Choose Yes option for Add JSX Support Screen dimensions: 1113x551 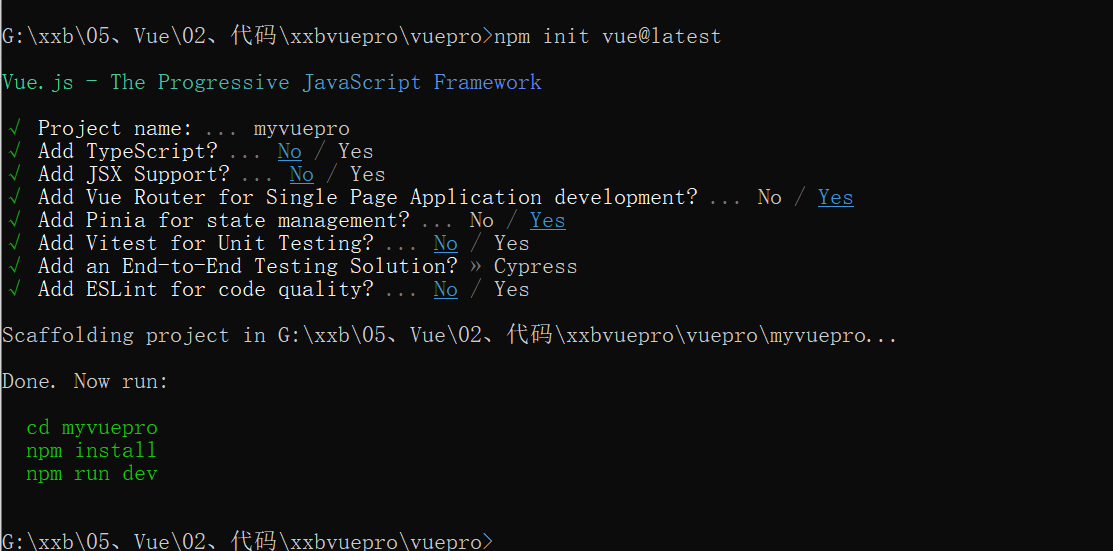click(x=368, y=175)
